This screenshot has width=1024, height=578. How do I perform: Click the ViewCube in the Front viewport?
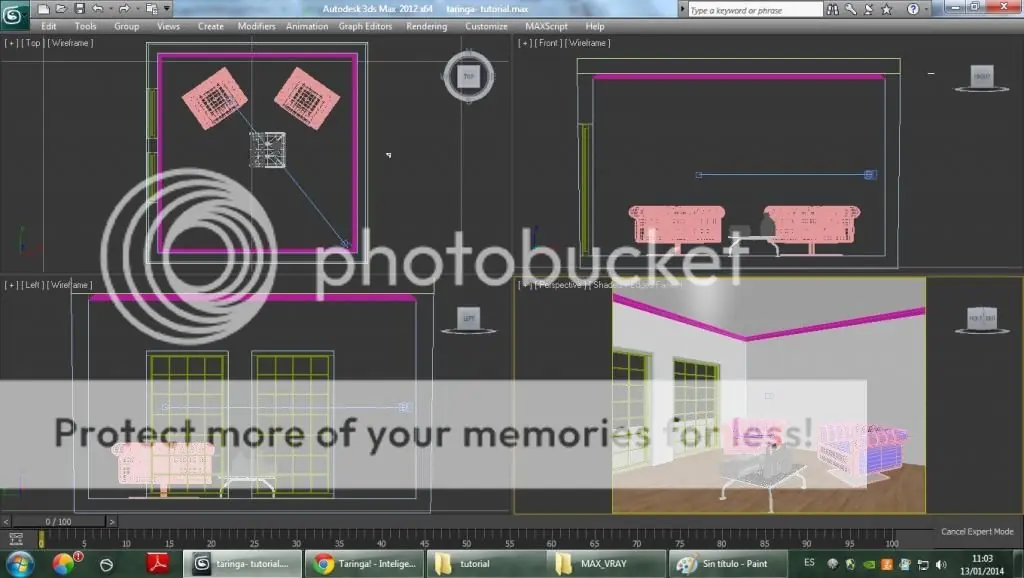pyautogui.click(x=981, y=76)
